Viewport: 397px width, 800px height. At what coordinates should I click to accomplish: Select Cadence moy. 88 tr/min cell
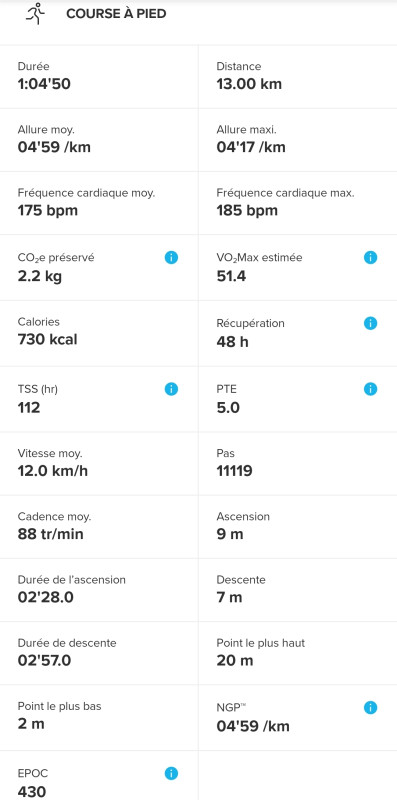pyautogui.click(x=99, y=527)
